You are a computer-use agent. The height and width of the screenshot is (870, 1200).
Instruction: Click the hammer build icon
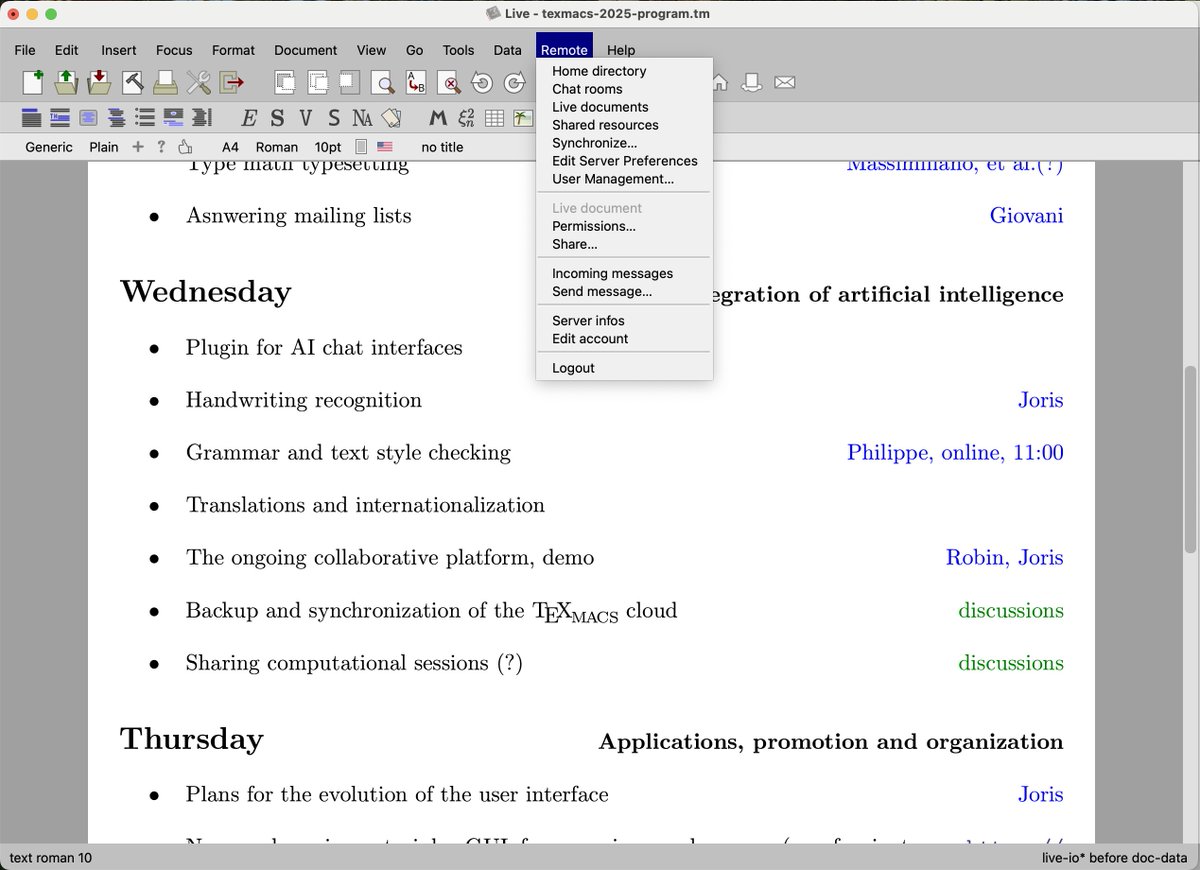click(x=132, y=82)
